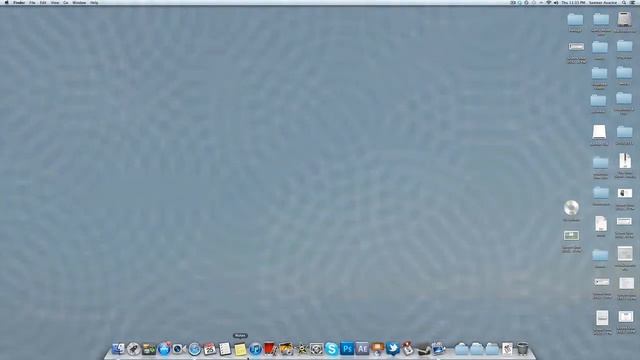Click the volume icon in menu bar
This screenshot has height=360, width=640.
pos(556,2)
